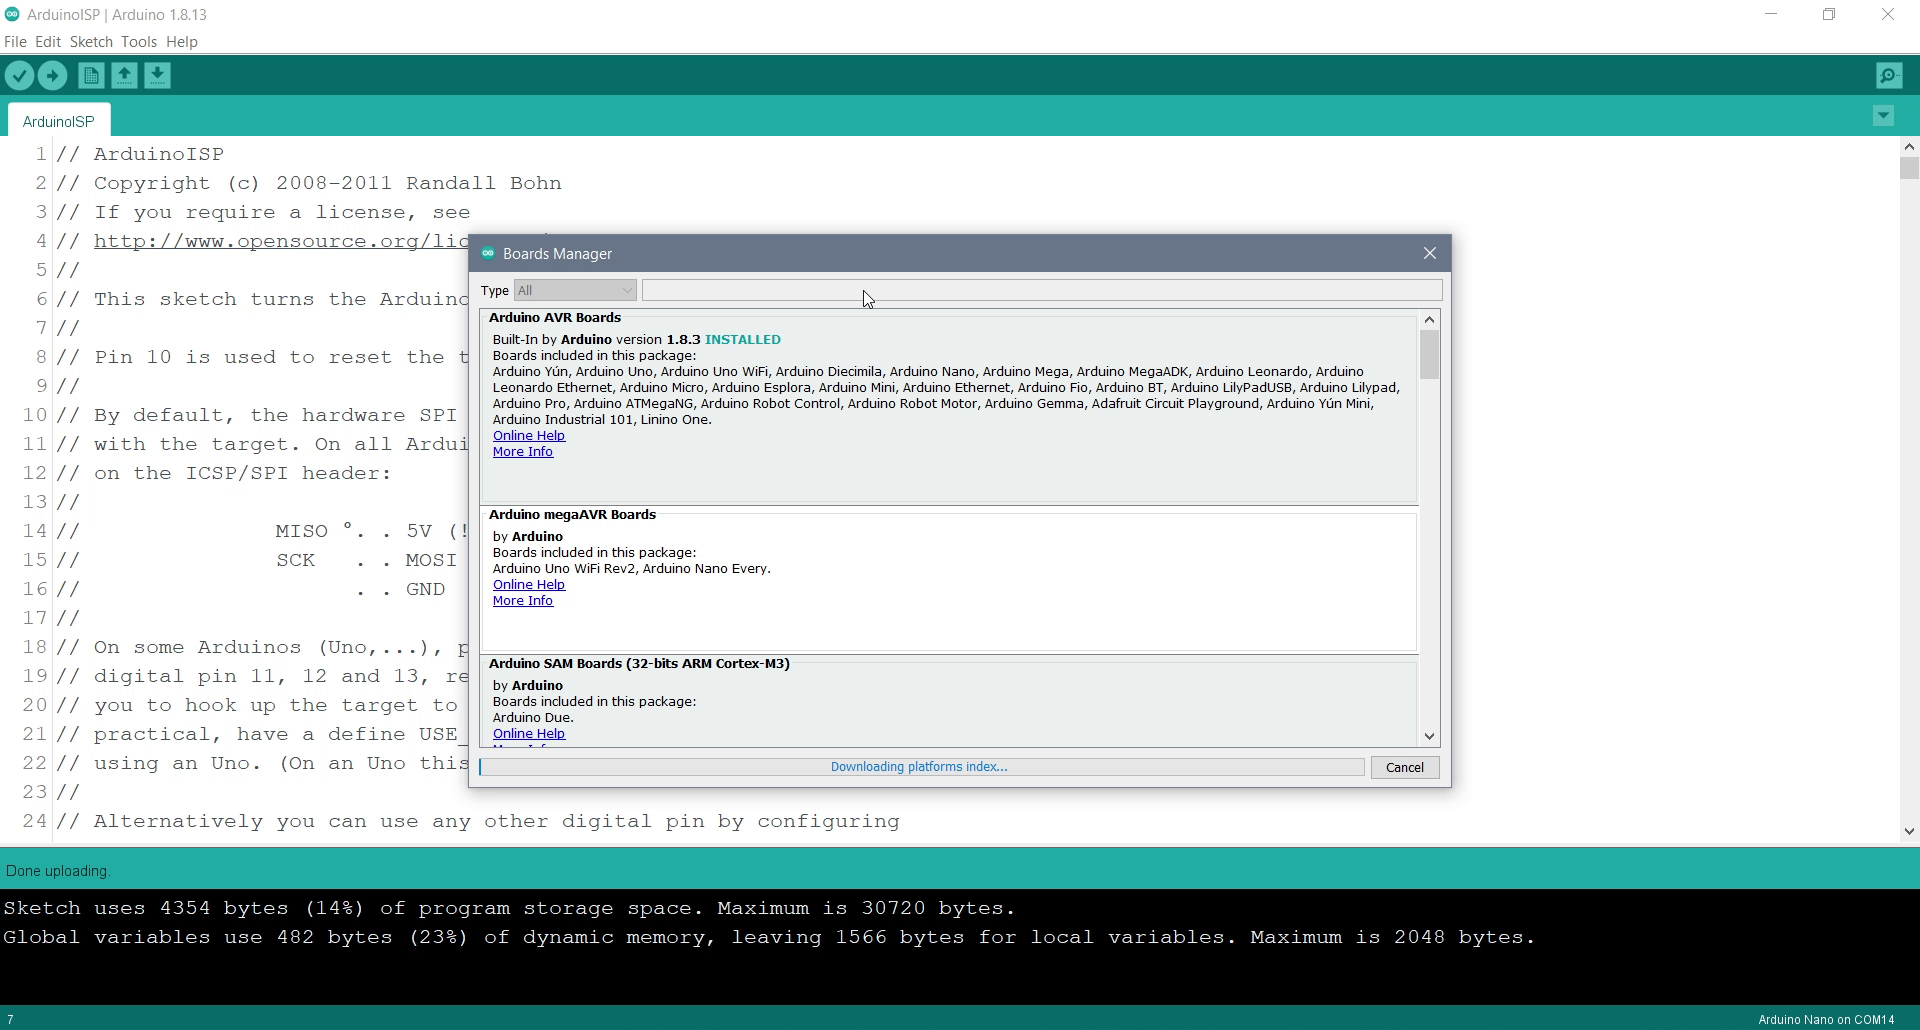
Task: Click the Done uploading status message
Action: (58, 871)
